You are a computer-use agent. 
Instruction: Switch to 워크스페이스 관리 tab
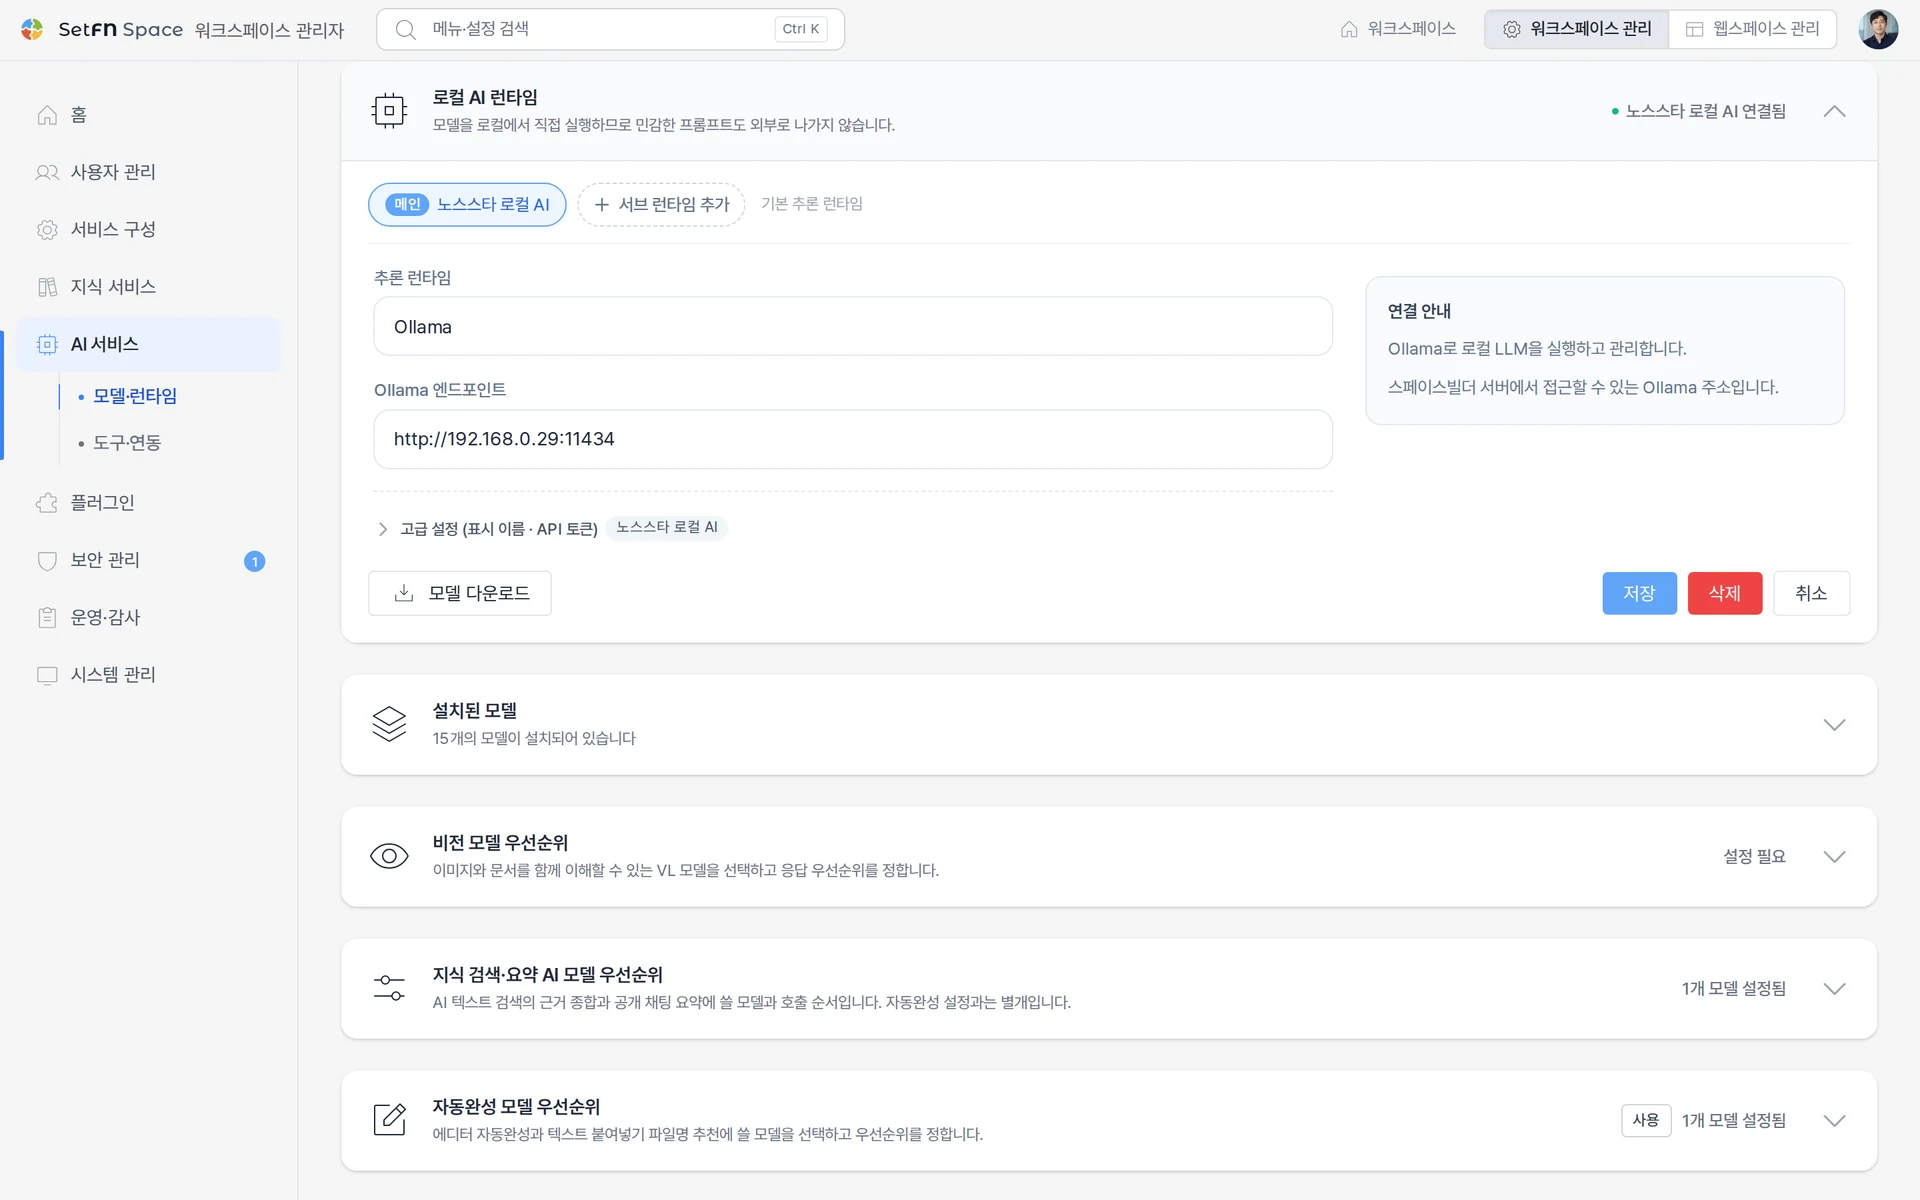[x=1576, y=29]
